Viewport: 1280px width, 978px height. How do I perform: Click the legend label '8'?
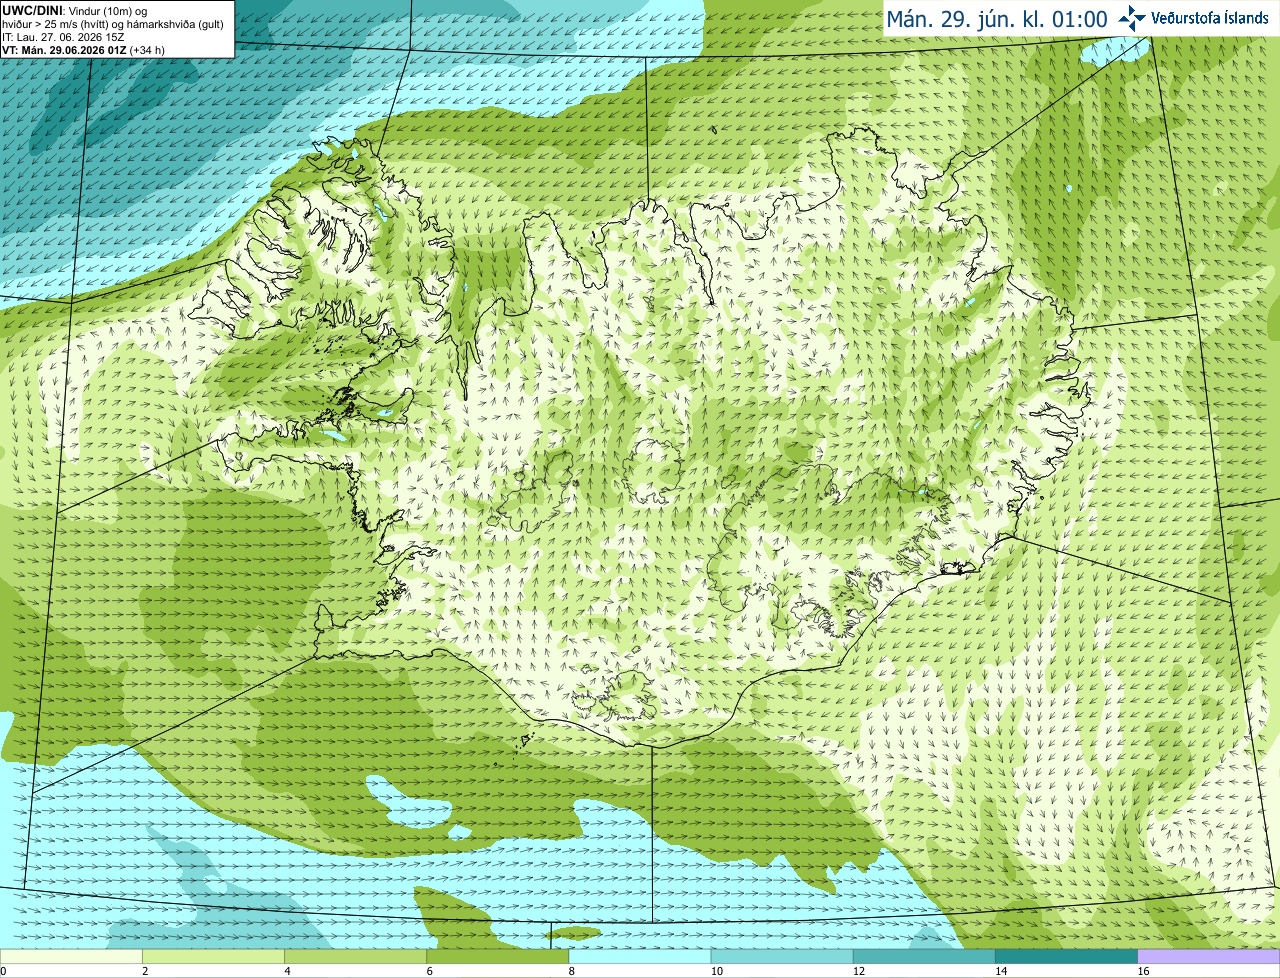(572, 971)
